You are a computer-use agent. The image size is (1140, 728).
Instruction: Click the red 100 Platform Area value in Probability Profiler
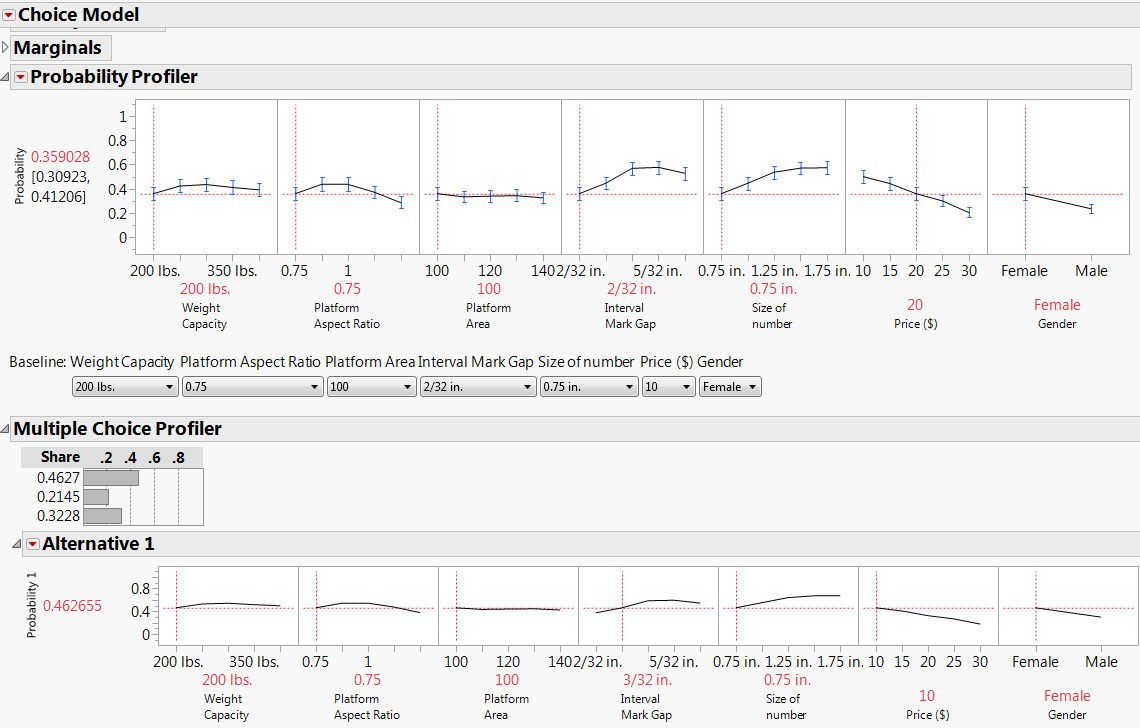489,289
